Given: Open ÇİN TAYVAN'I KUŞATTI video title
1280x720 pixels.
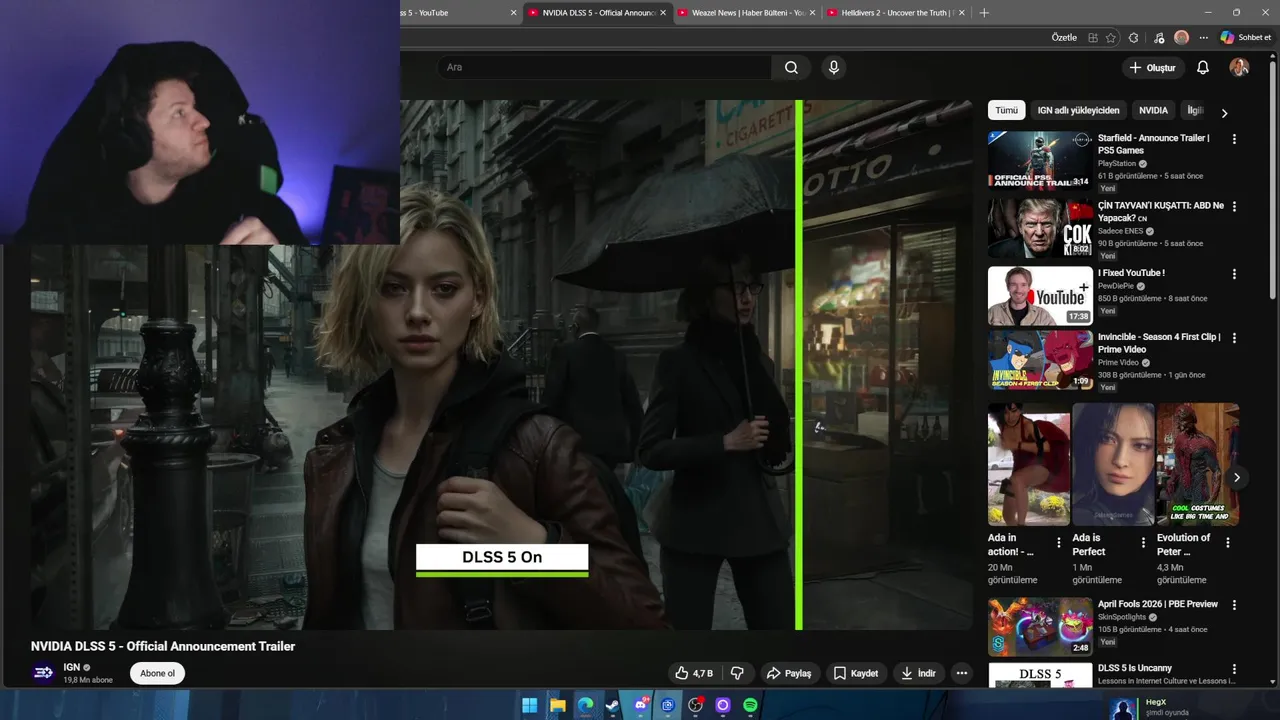Looking at the screenshot, I should click(1160, 211).
